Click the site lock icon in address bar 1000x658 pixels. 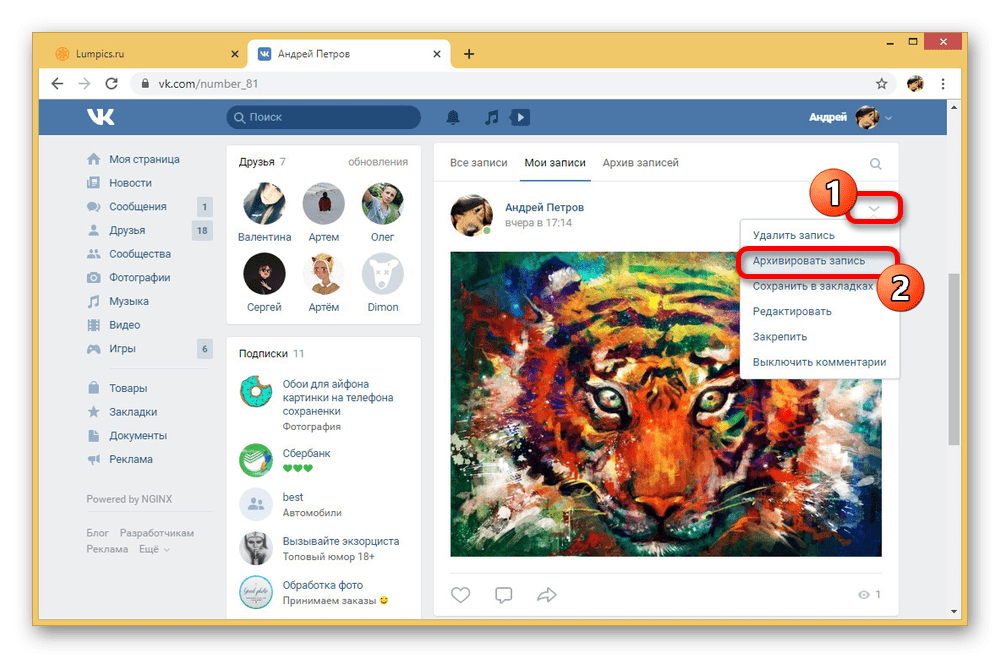pyautogui.click(x=145, y=84)
